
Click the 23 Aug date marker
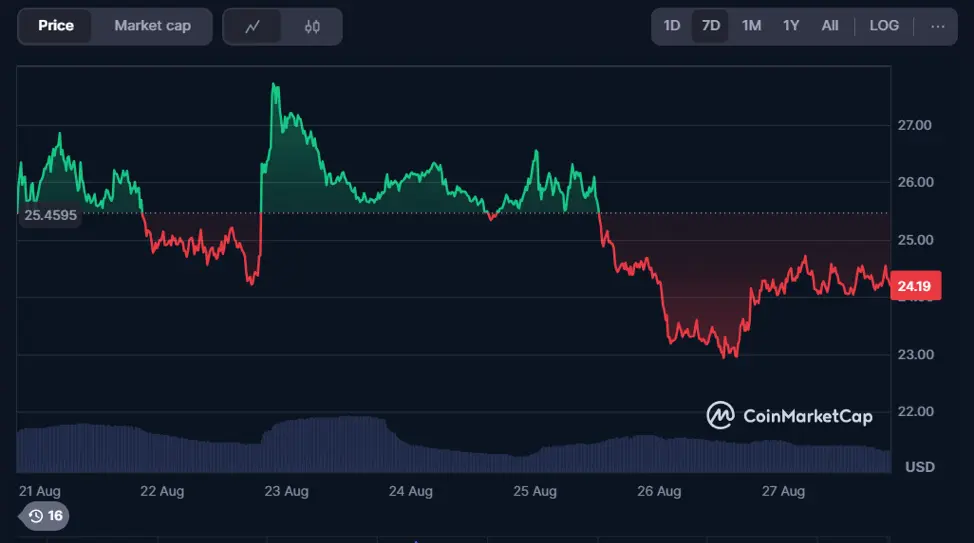coord(286,491)
